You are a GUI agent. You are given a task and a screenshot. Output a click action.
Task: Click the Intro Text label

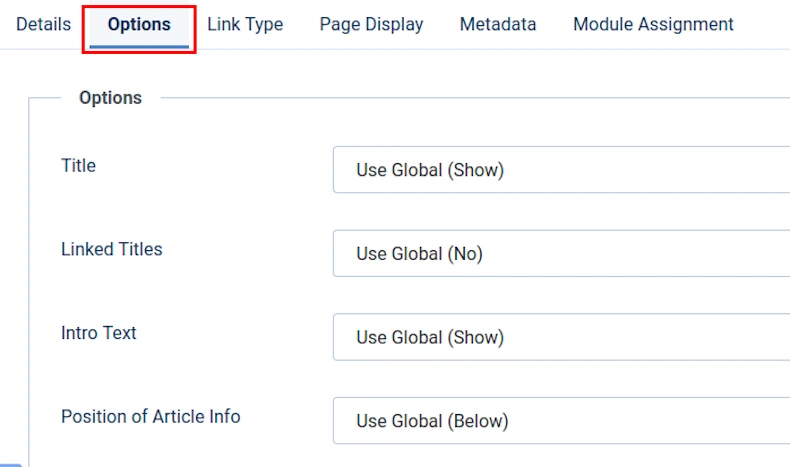point(98,333)
